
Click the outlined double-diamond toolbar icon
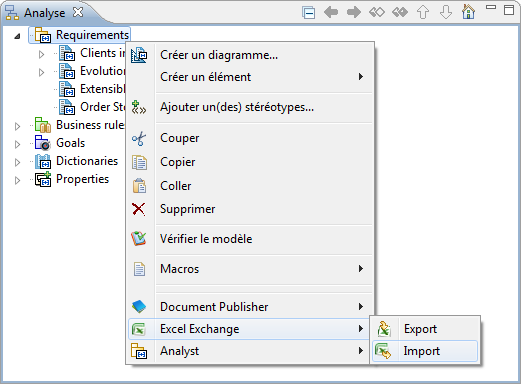(x=377, y=13)
